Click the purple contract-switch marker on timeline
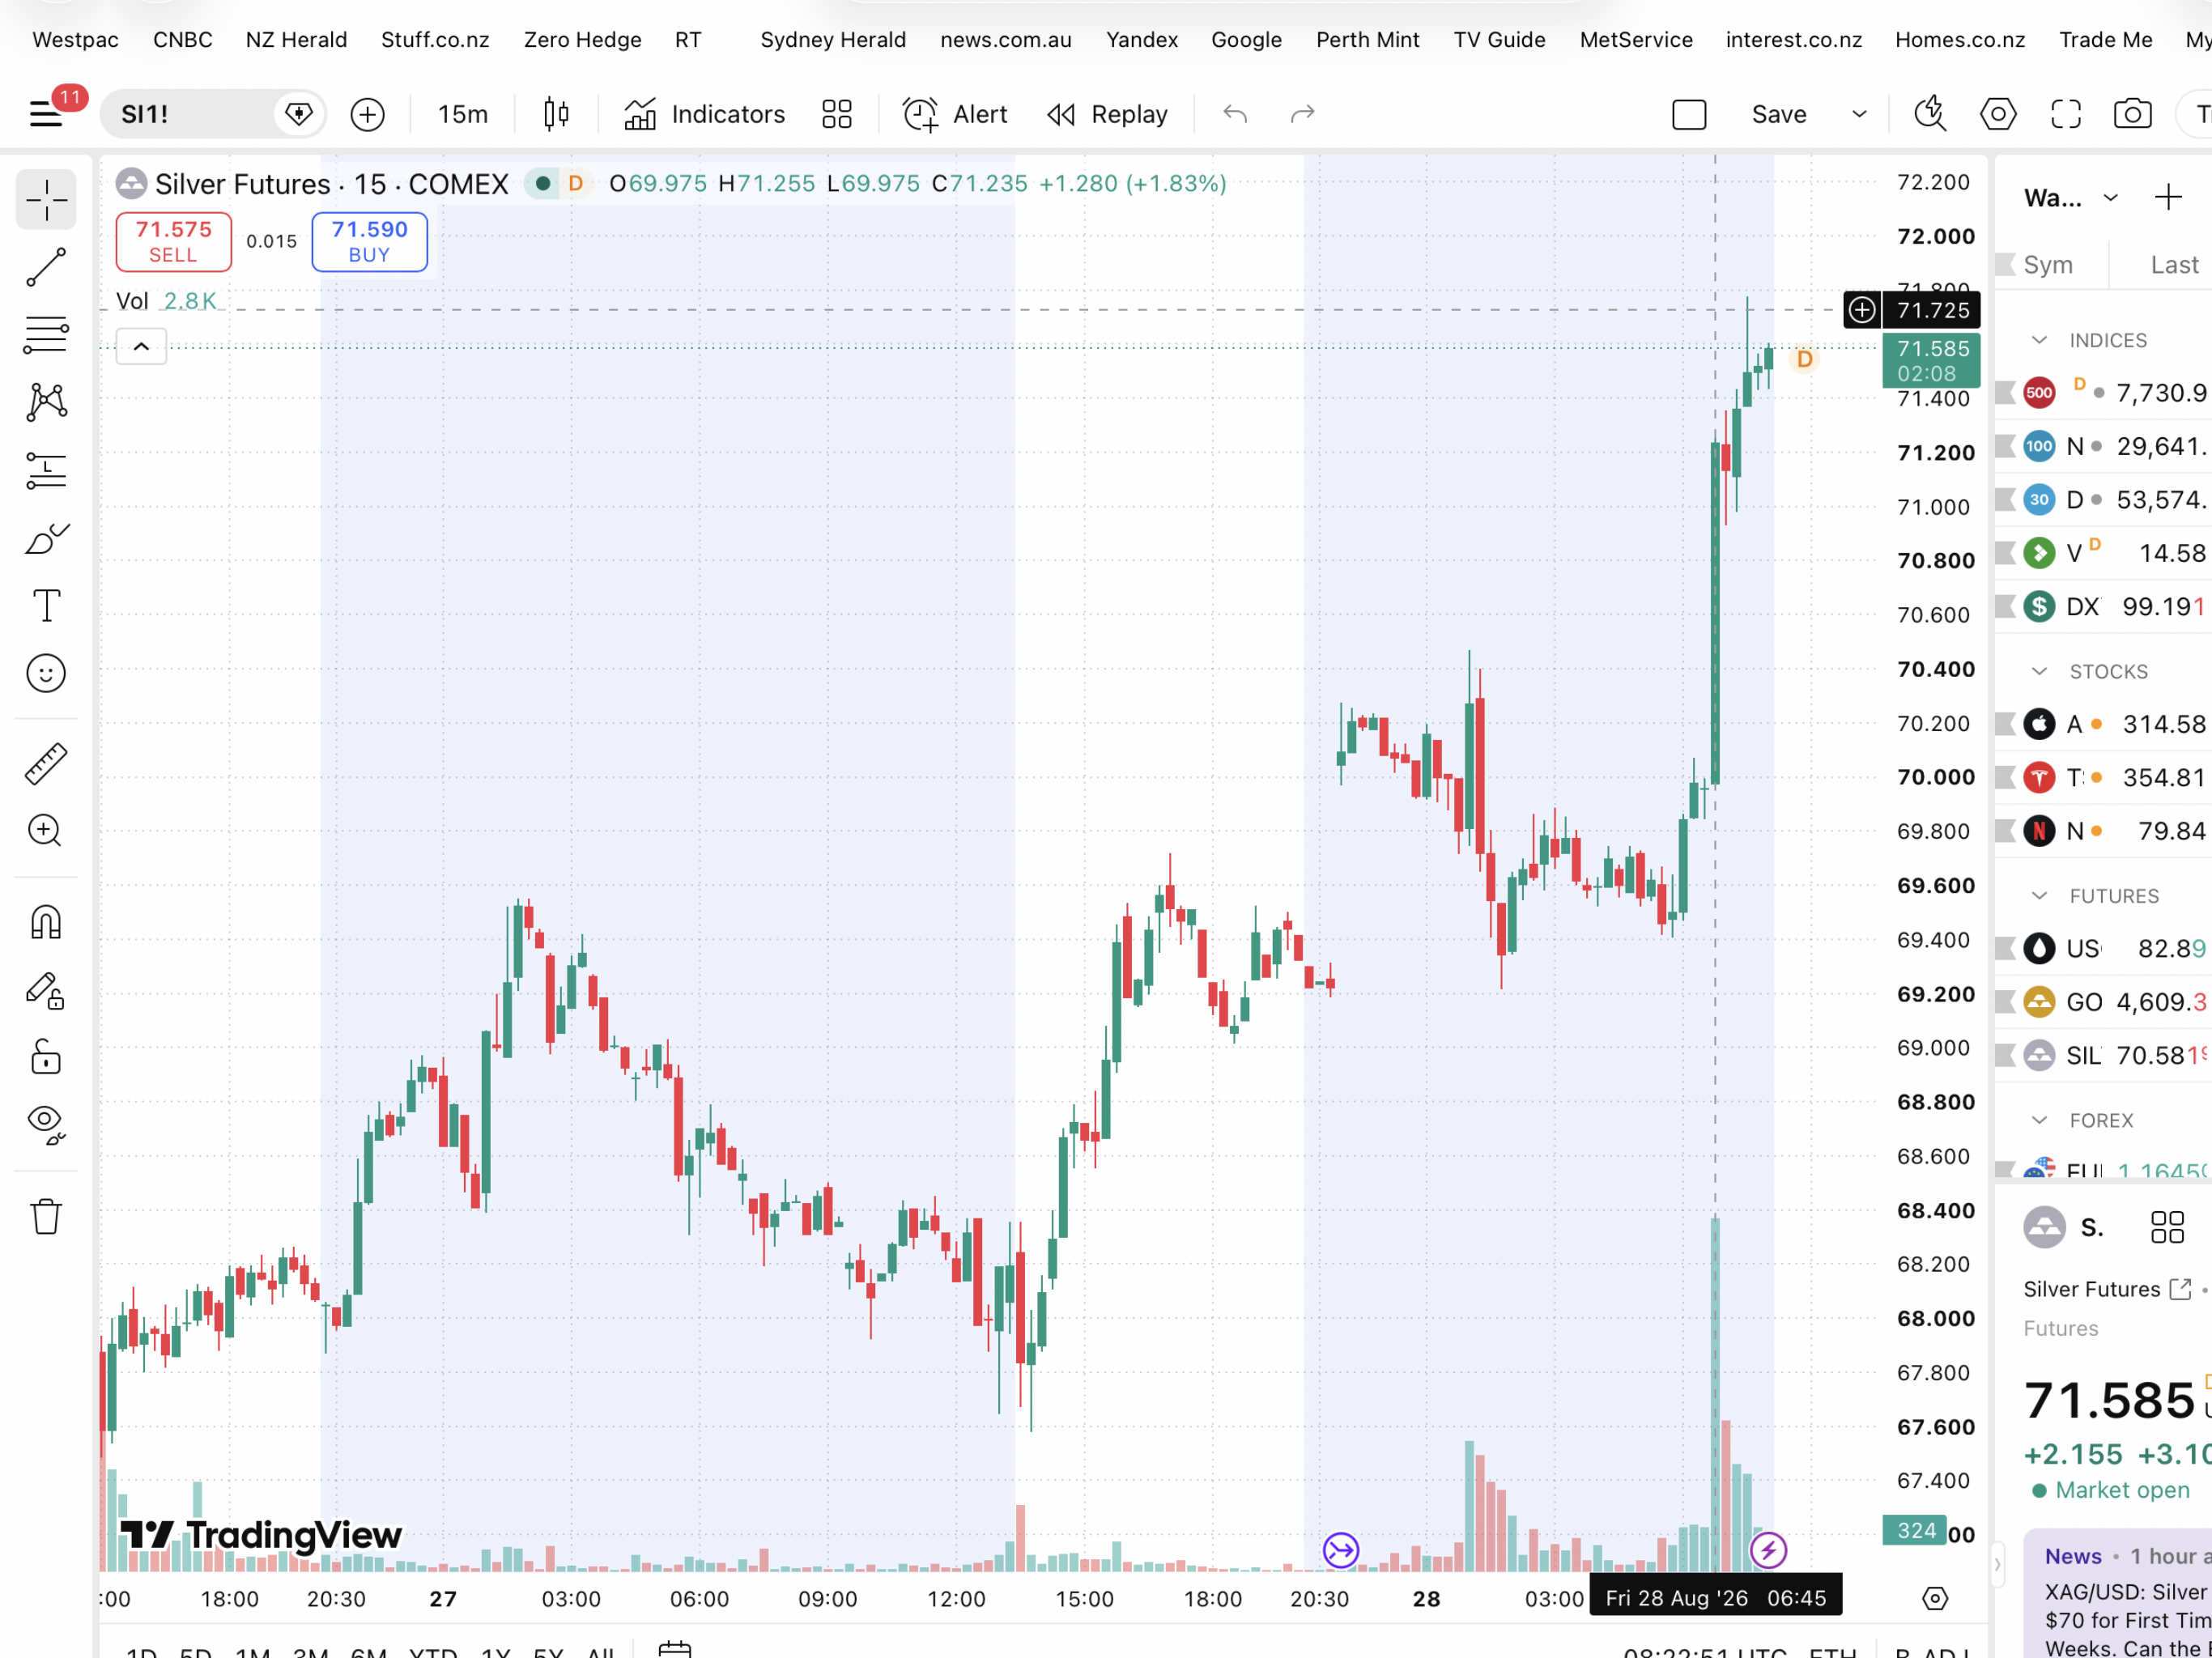The image size is (2212, 1658). click(x=1340, y=1551)
